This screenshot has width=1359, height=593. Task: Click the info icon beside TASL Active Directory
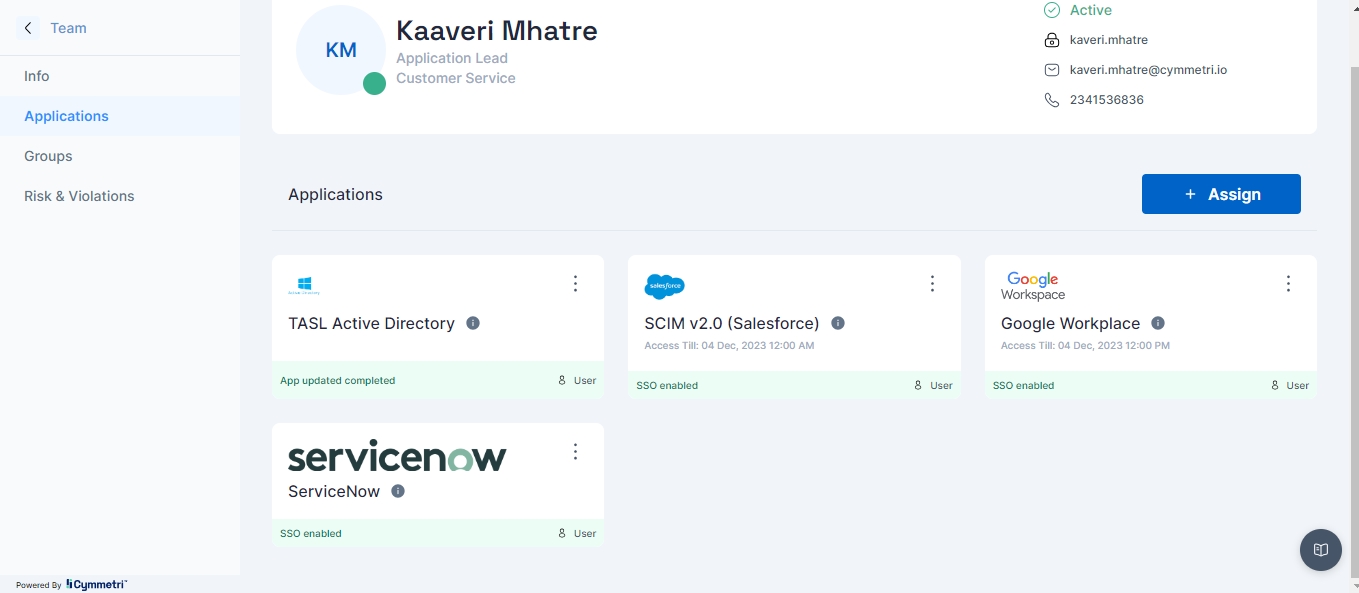[473, 323]
